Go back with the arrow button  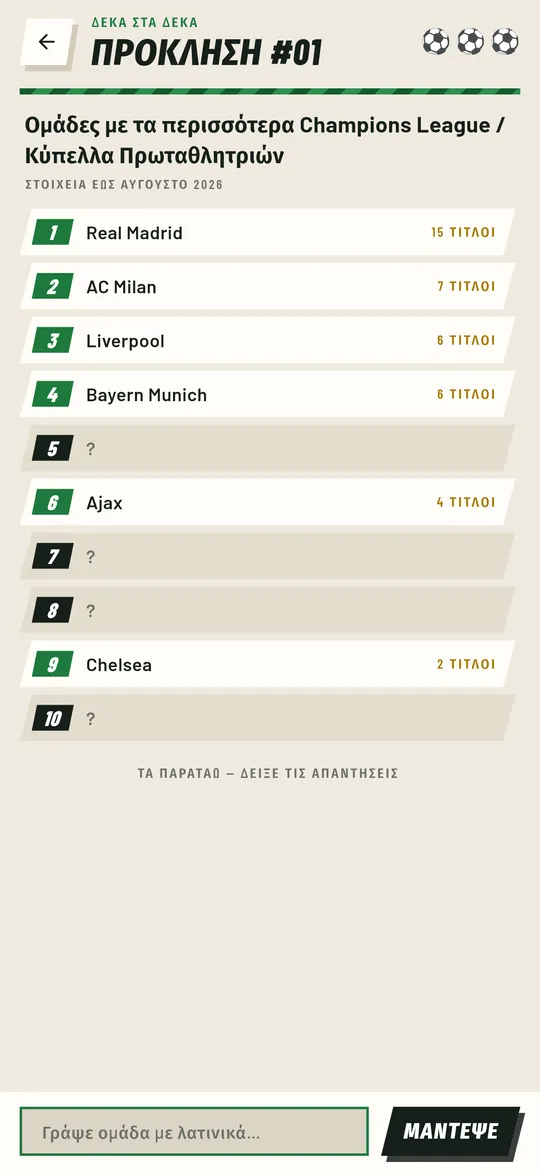point(46,41)
